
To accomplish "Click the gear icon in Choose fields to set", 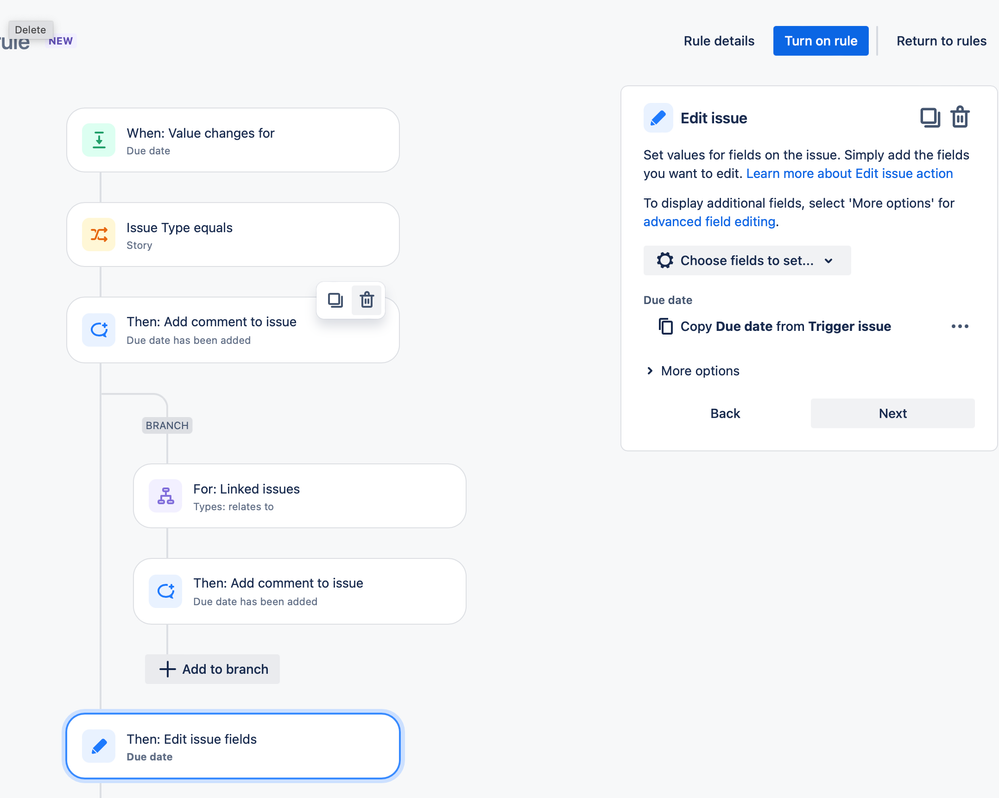I will pyautogui.click(x=665, y=260).
